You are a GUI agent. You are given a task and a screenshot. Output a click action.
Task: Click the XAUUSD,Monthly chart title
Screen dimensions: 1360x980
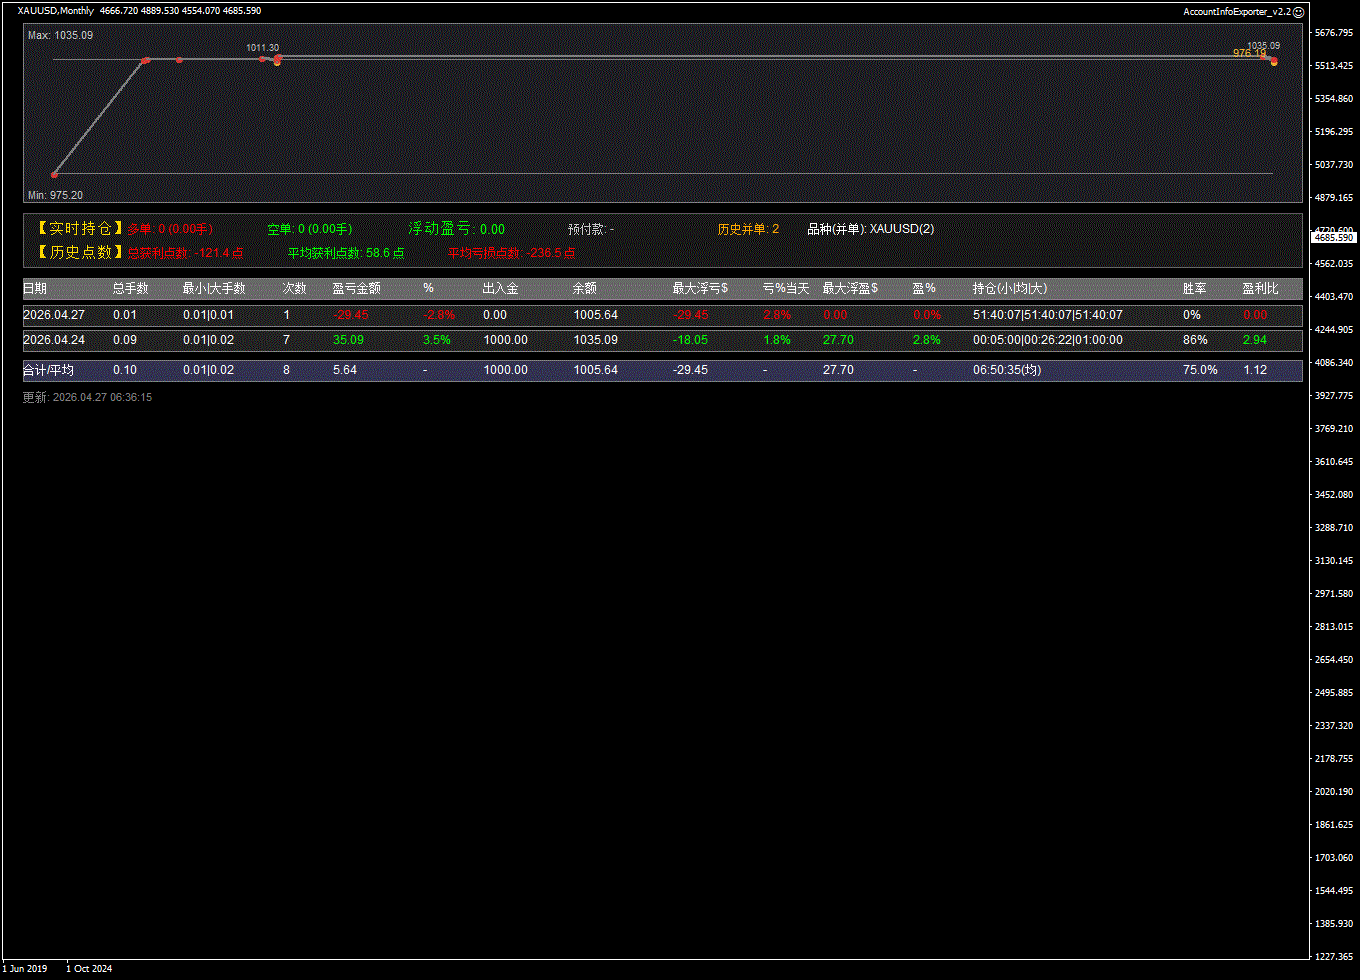tap(56, 11)
